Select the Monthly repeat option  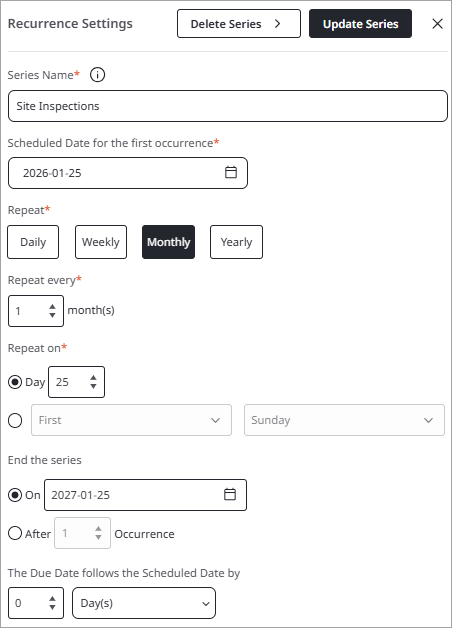[169, 242]
